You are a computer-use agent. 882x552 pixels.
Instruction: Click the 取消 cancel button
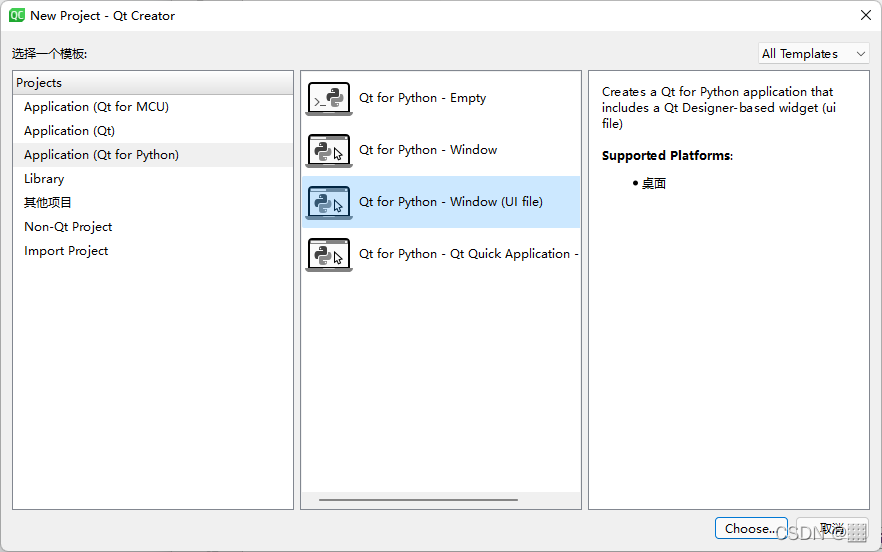click(x=832, y=528)
